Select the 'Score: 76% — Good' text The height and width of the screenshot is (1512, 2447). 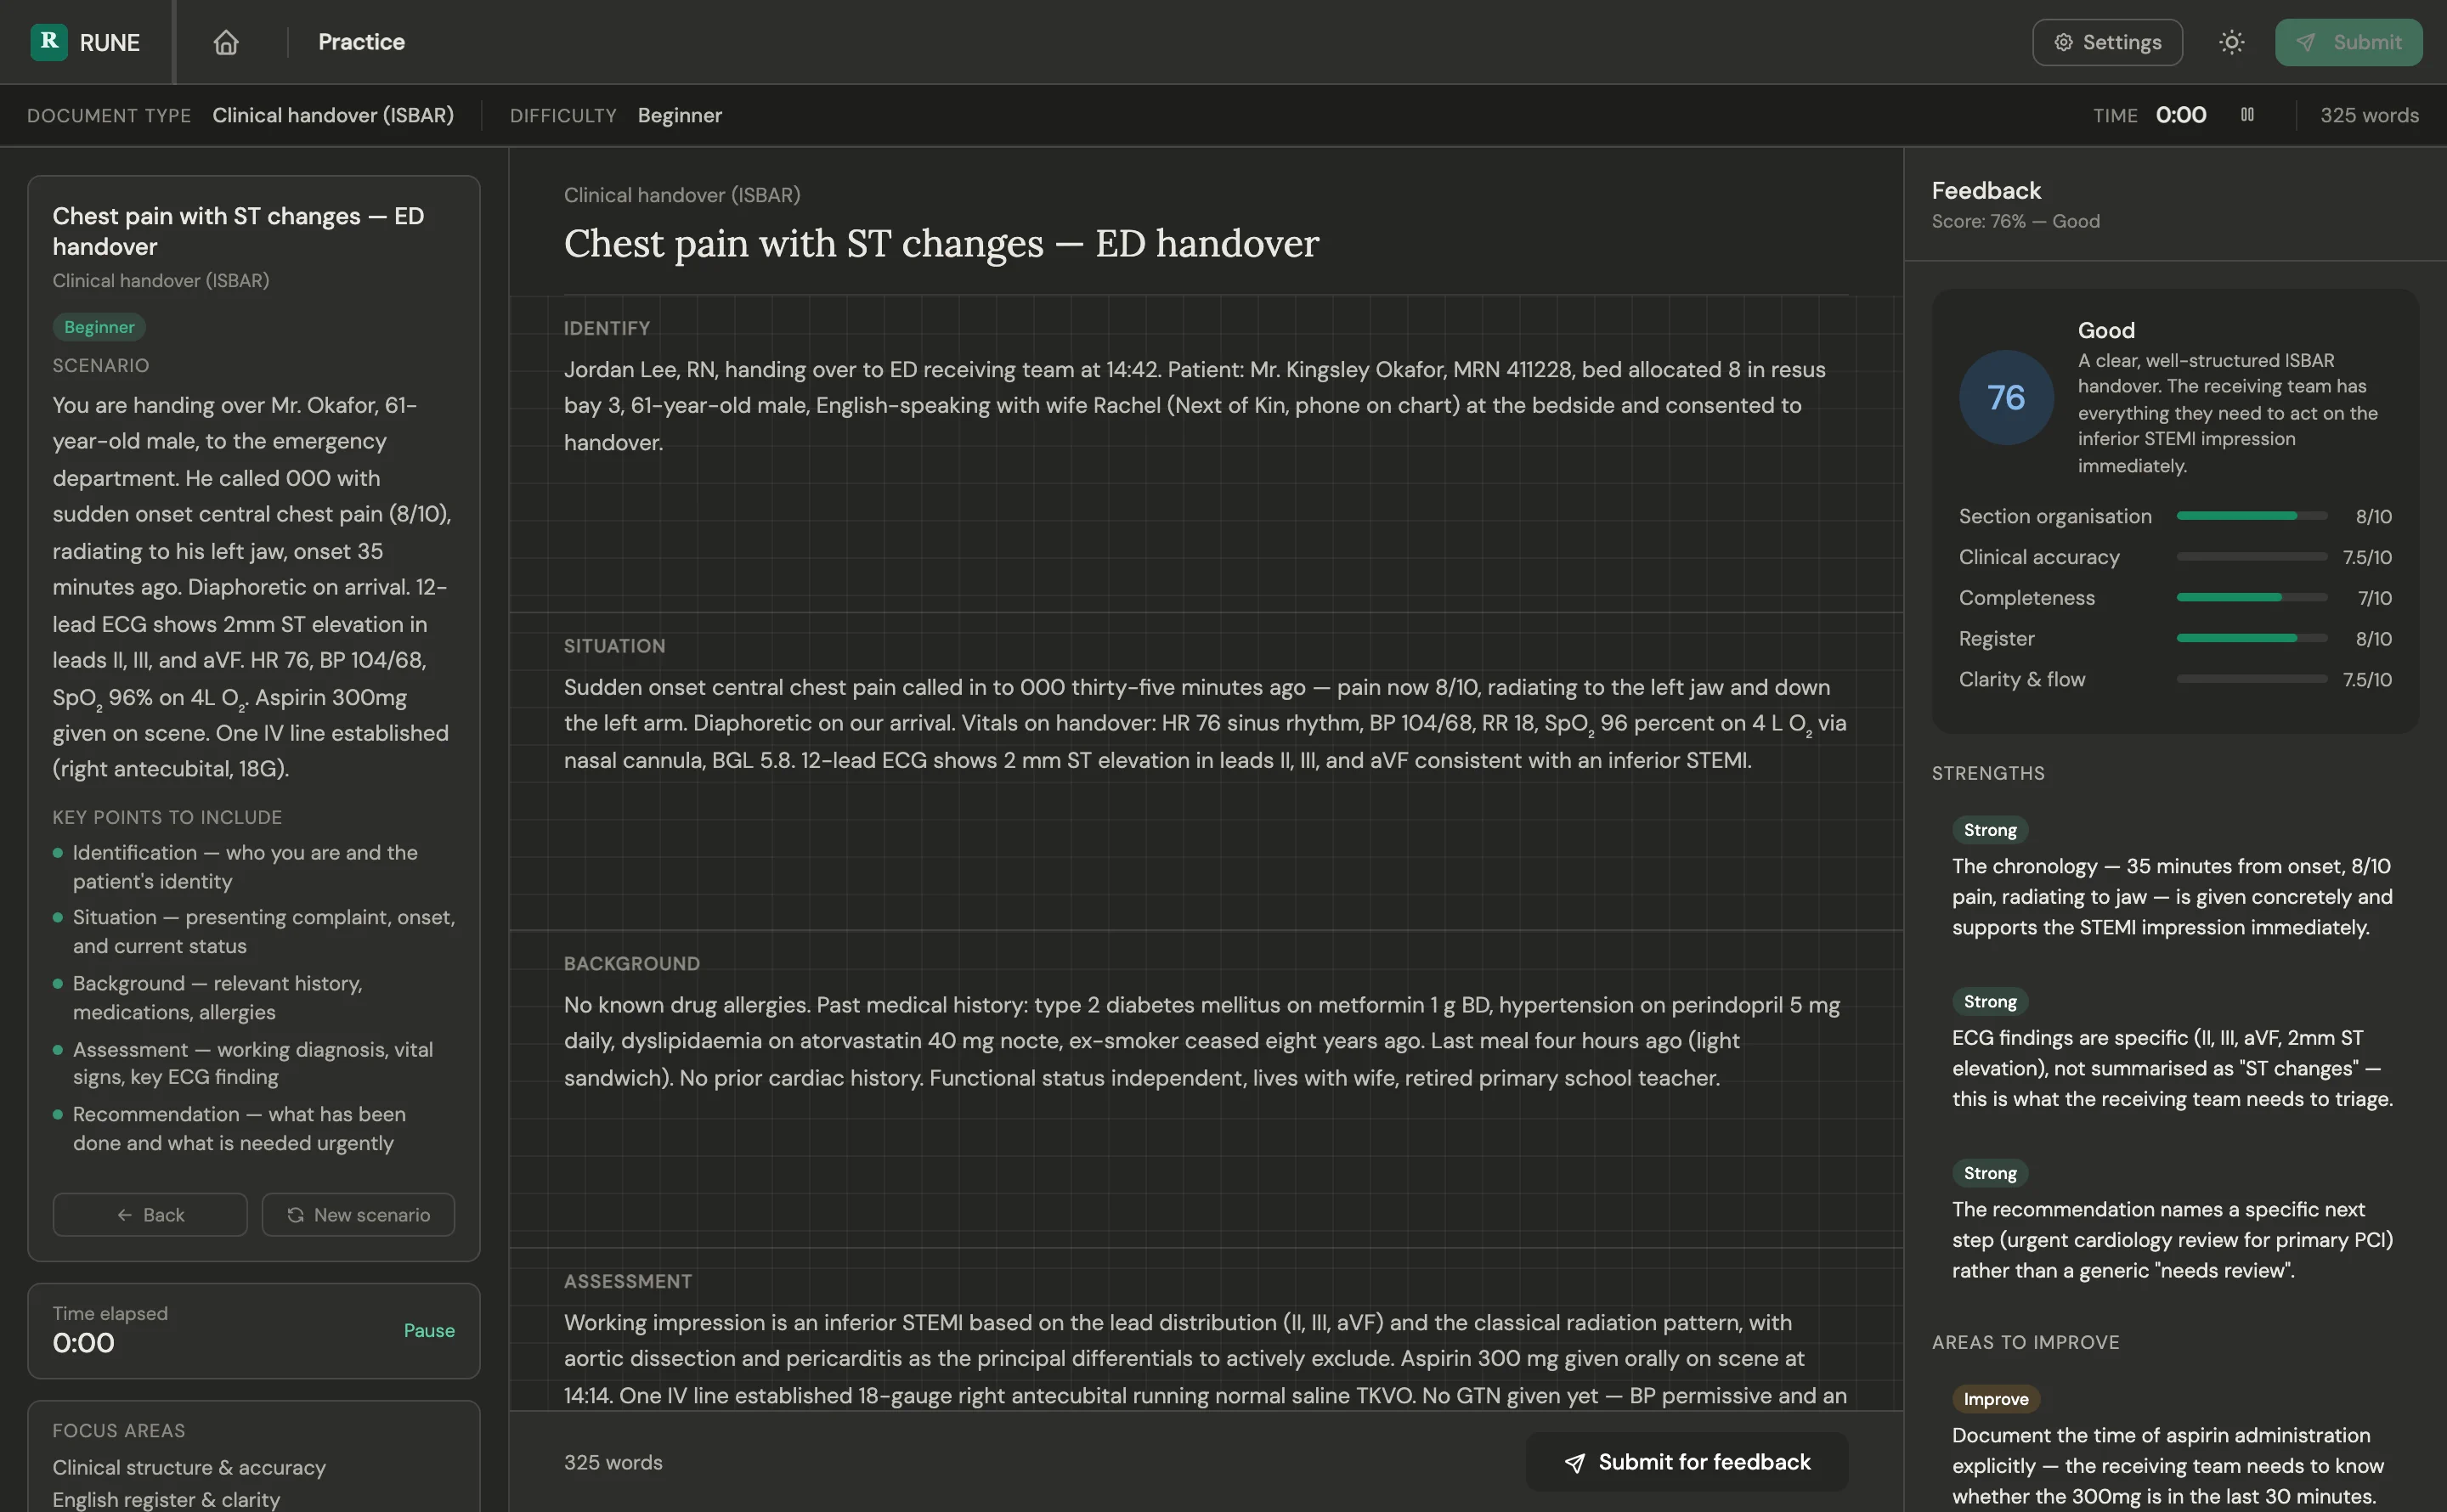point(2015,221)
